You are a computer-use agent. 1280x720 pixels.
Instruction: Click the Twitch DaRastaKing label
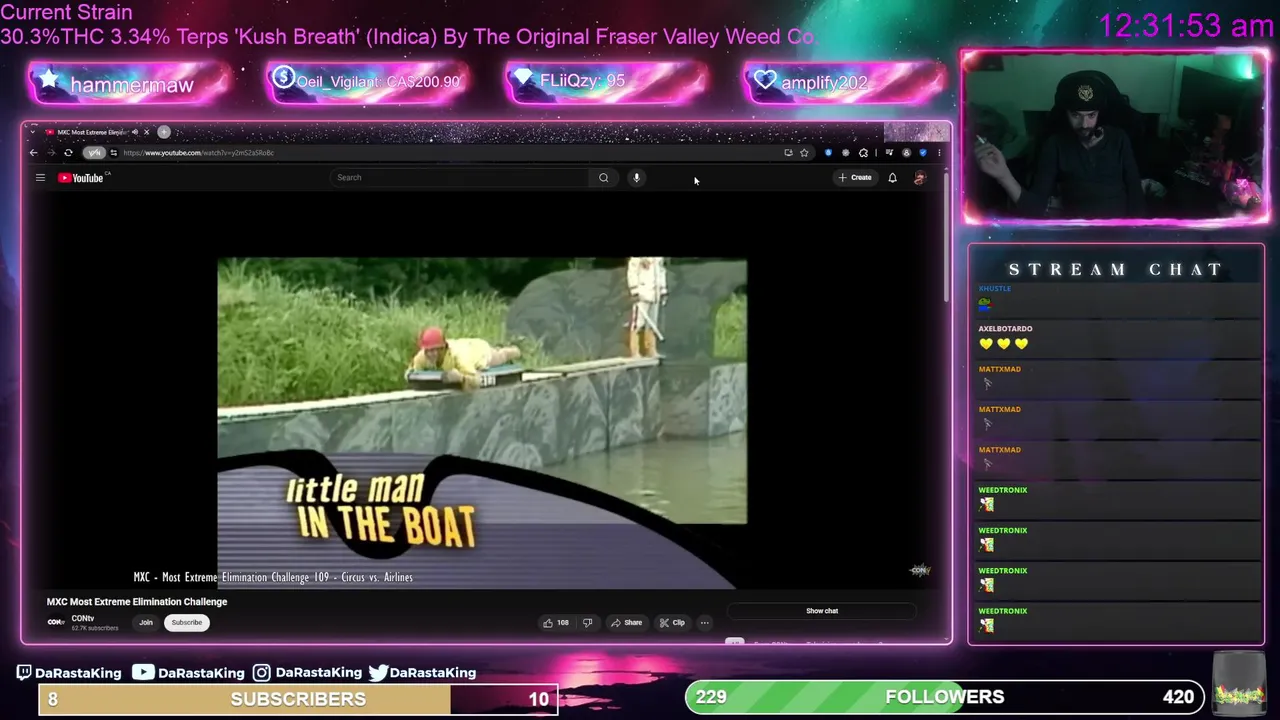(x=68, y=673)
